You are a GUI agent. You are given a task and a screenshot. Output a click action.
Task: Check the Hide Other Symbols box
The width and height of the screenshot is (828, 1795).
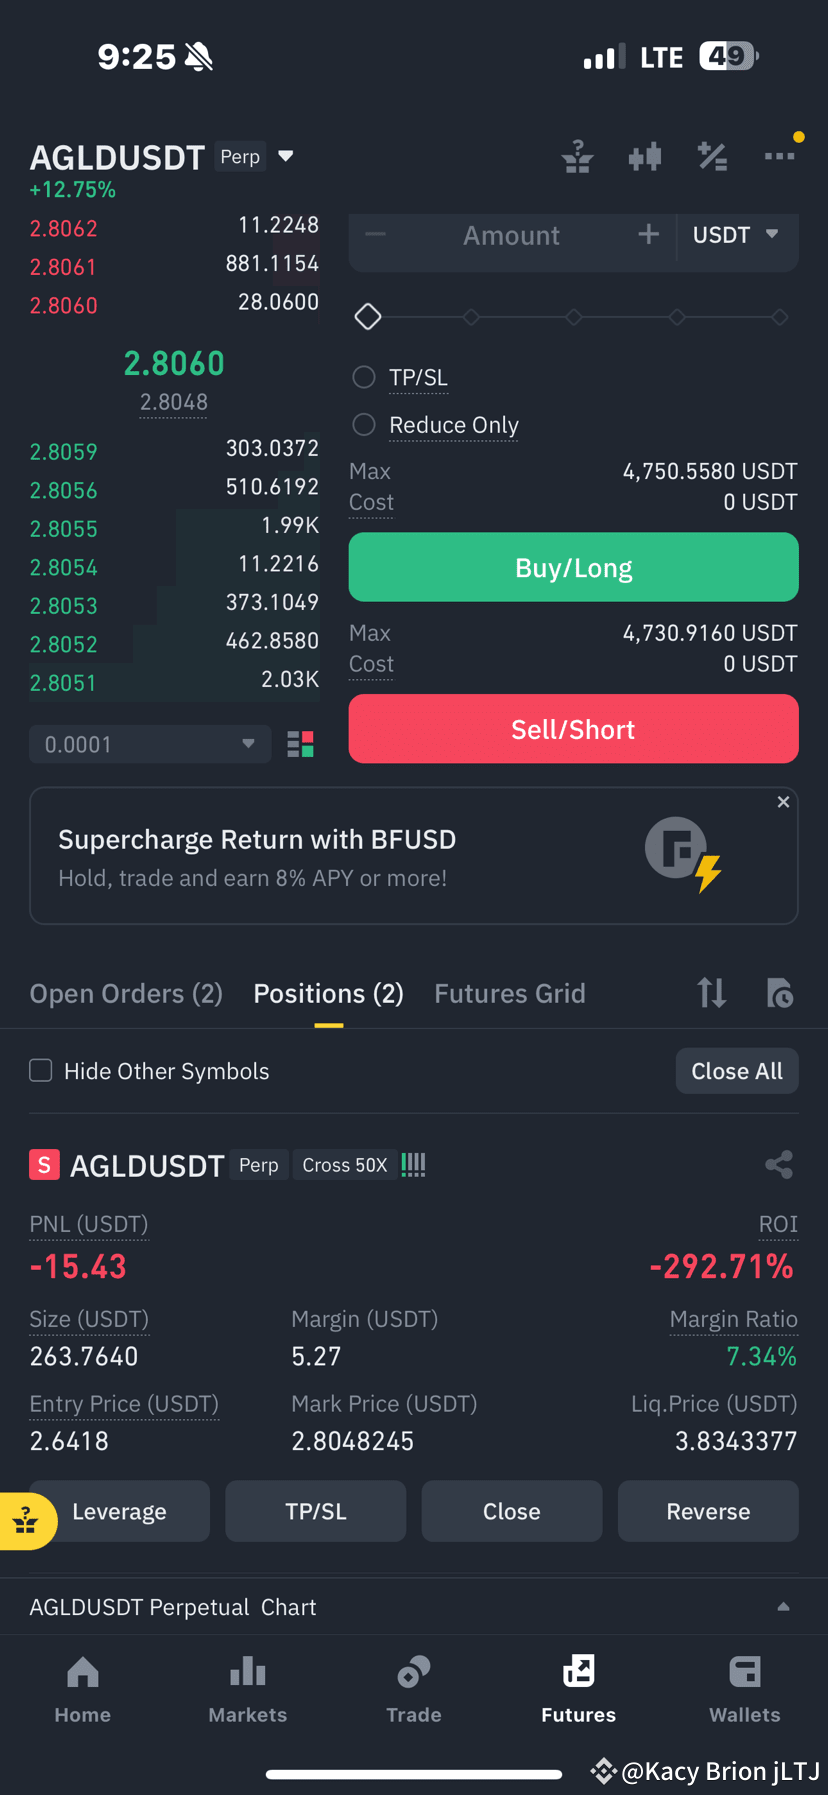click(41, 1071)
